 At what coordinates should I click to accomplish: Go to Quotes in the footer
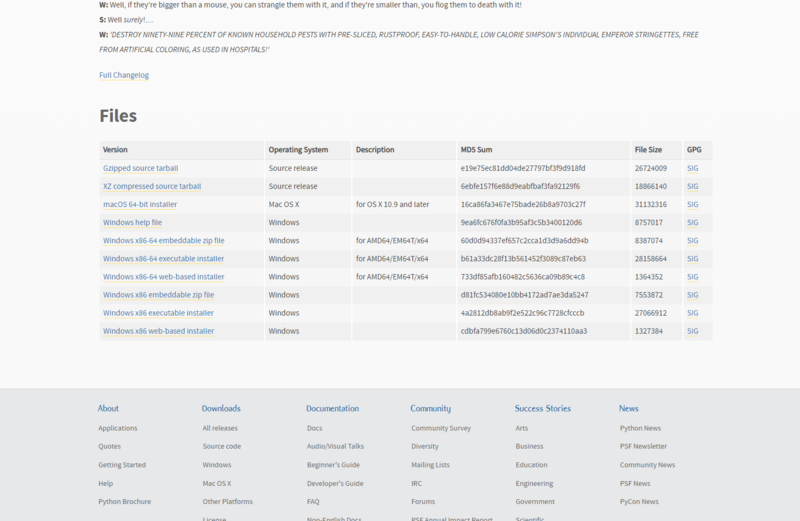click(110, 446)
